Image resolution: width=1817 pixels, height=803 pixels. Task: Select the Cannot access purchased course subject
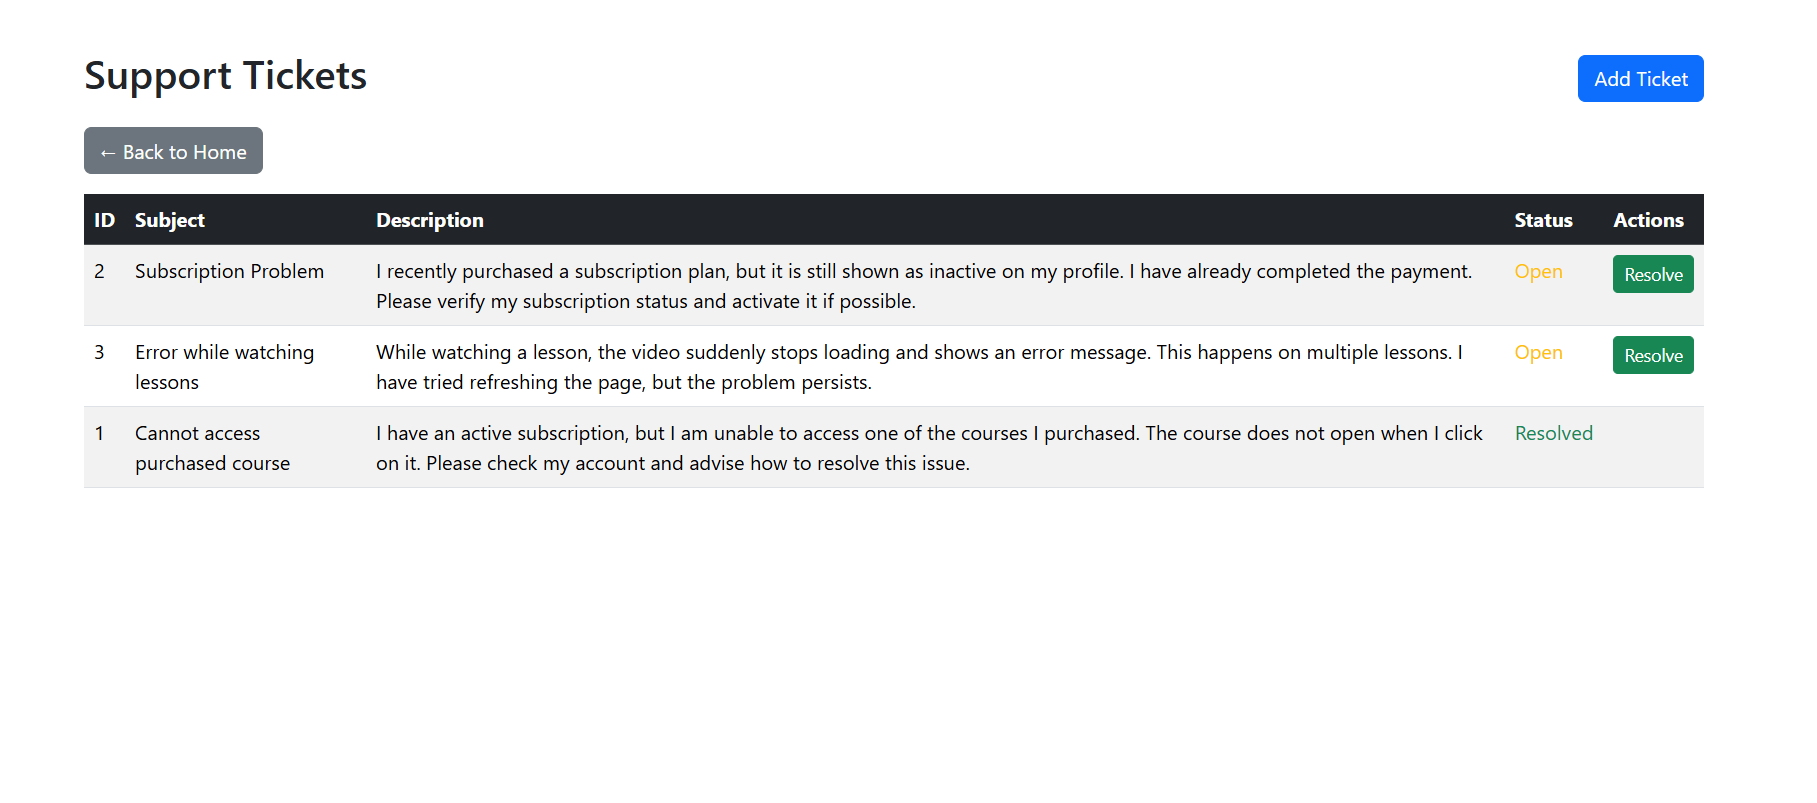pyautogui.click(x=212, y=448)
